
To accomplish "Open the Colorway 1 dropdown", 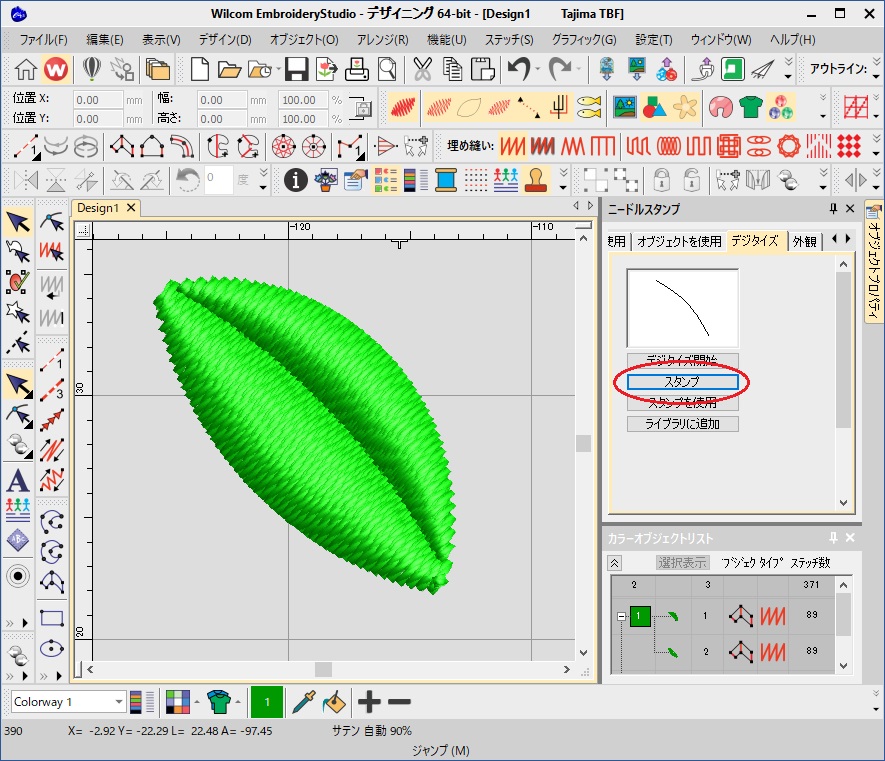I will pos(119,702).
